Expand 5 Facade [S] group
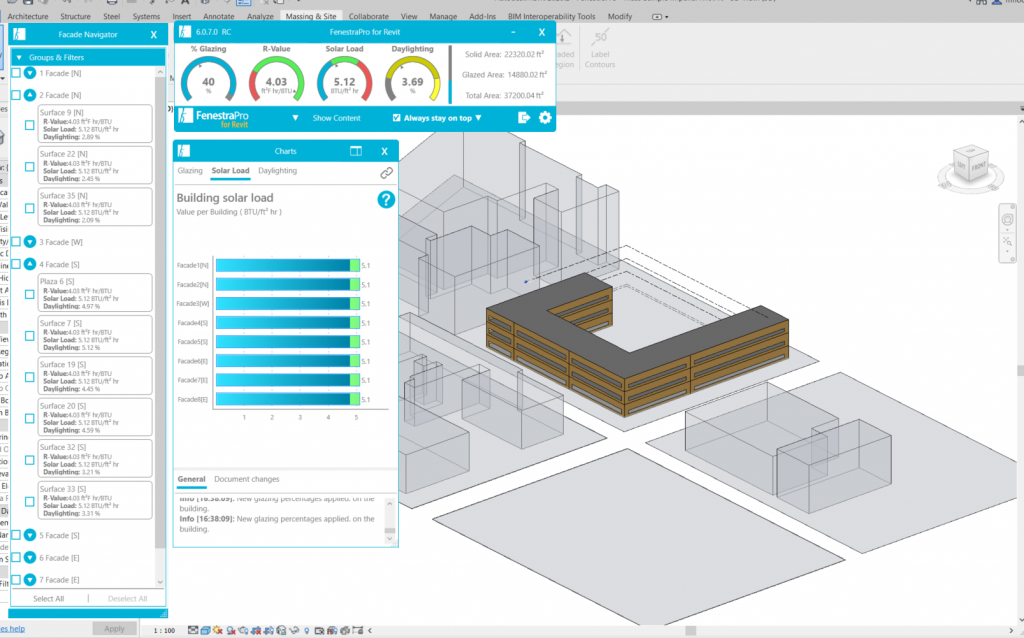This screenshot has height=638, width=1024. coord(30,535)
